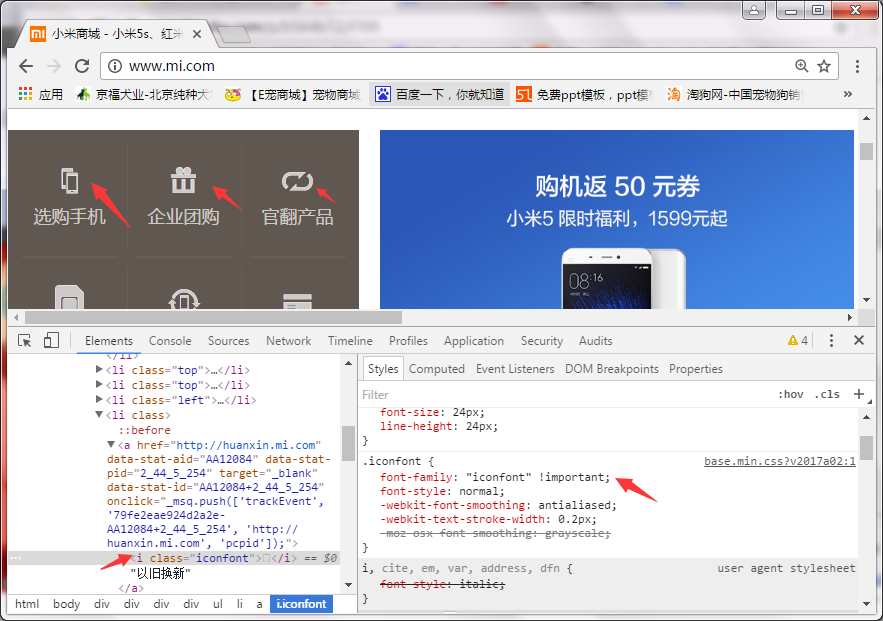Select the body breadcrumb
Viewport: 883px width, 621px height.
pyautogui.click(x=66, y=604)
